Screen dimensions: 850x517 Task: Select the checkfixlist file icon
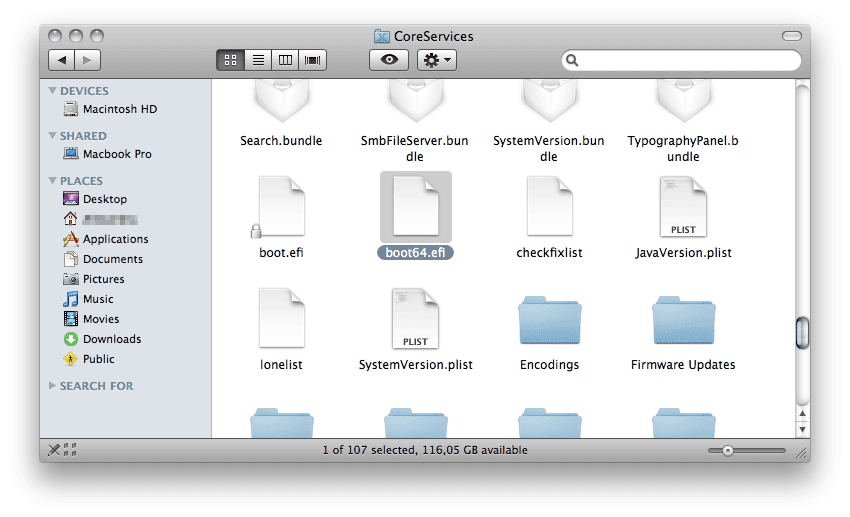tap(549, 206)
